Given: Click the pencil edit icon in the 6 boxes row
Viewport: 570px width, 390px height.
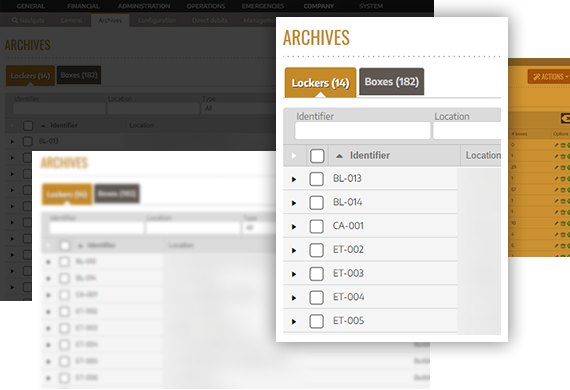Looking at the screenshot, I should pos(556,246).
